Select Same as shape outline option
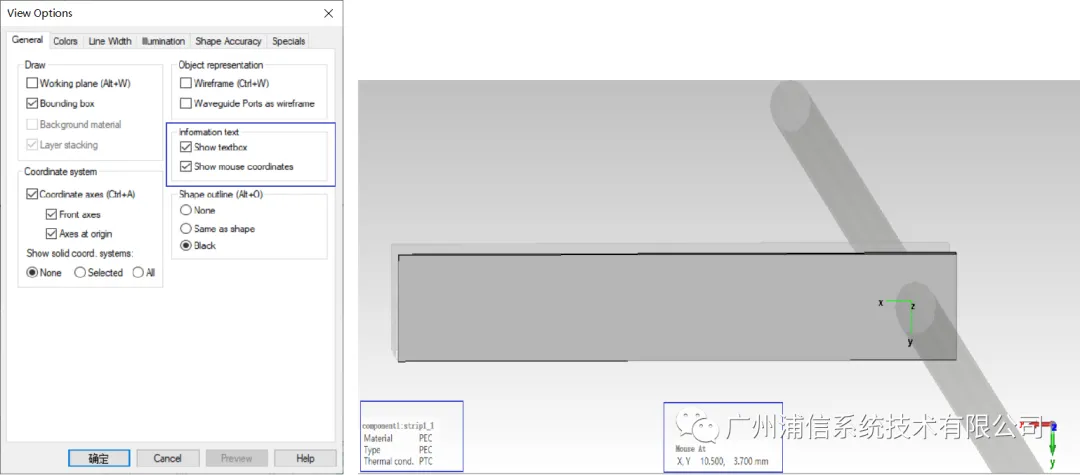The height and width of the screenshot is (475, 1080). point(185,229)
